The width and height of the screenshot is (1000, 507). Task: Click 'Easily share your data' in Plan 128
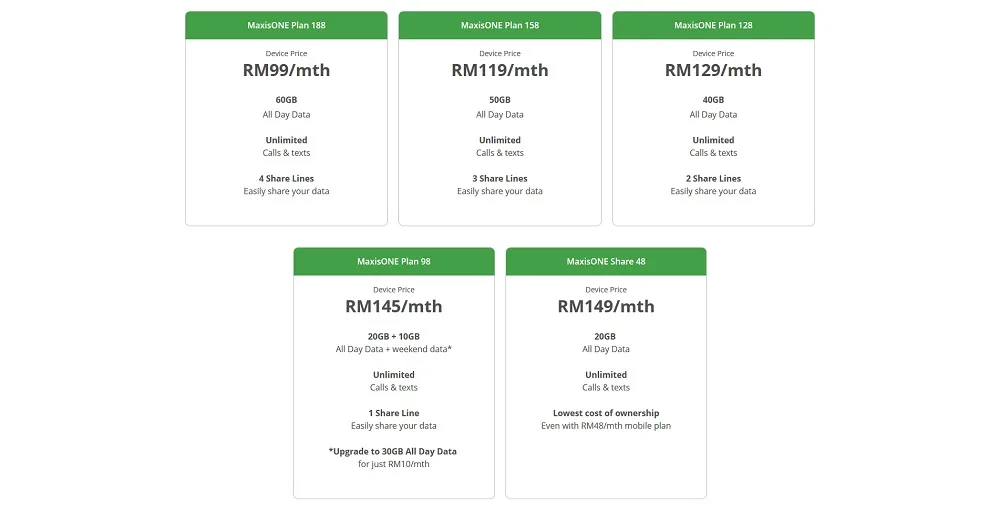click(x=714, y=191)
